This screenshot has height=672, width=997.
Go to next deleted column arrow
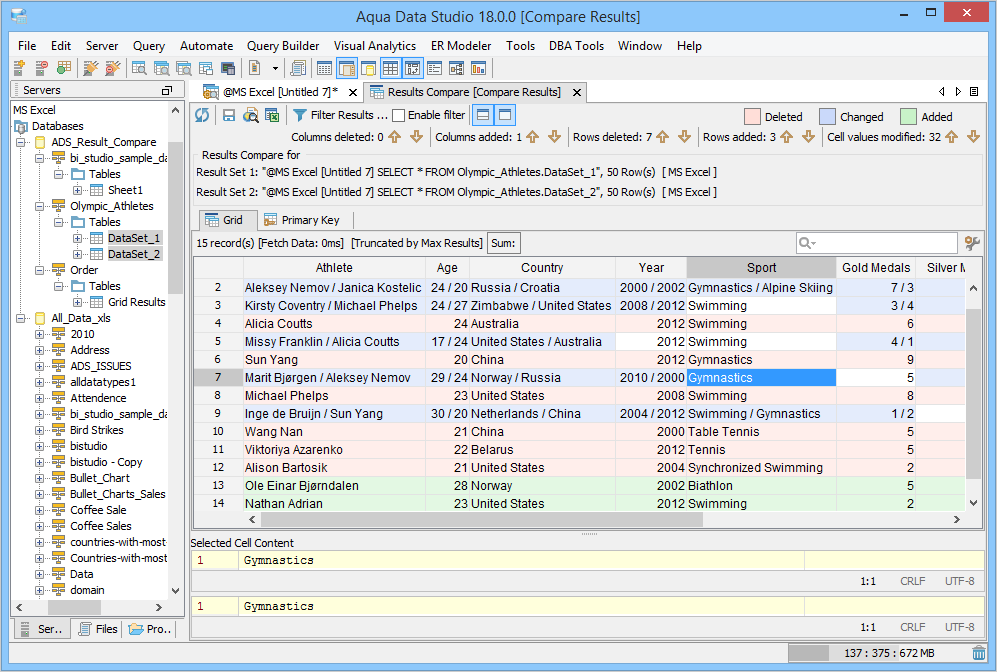[416, 137]
